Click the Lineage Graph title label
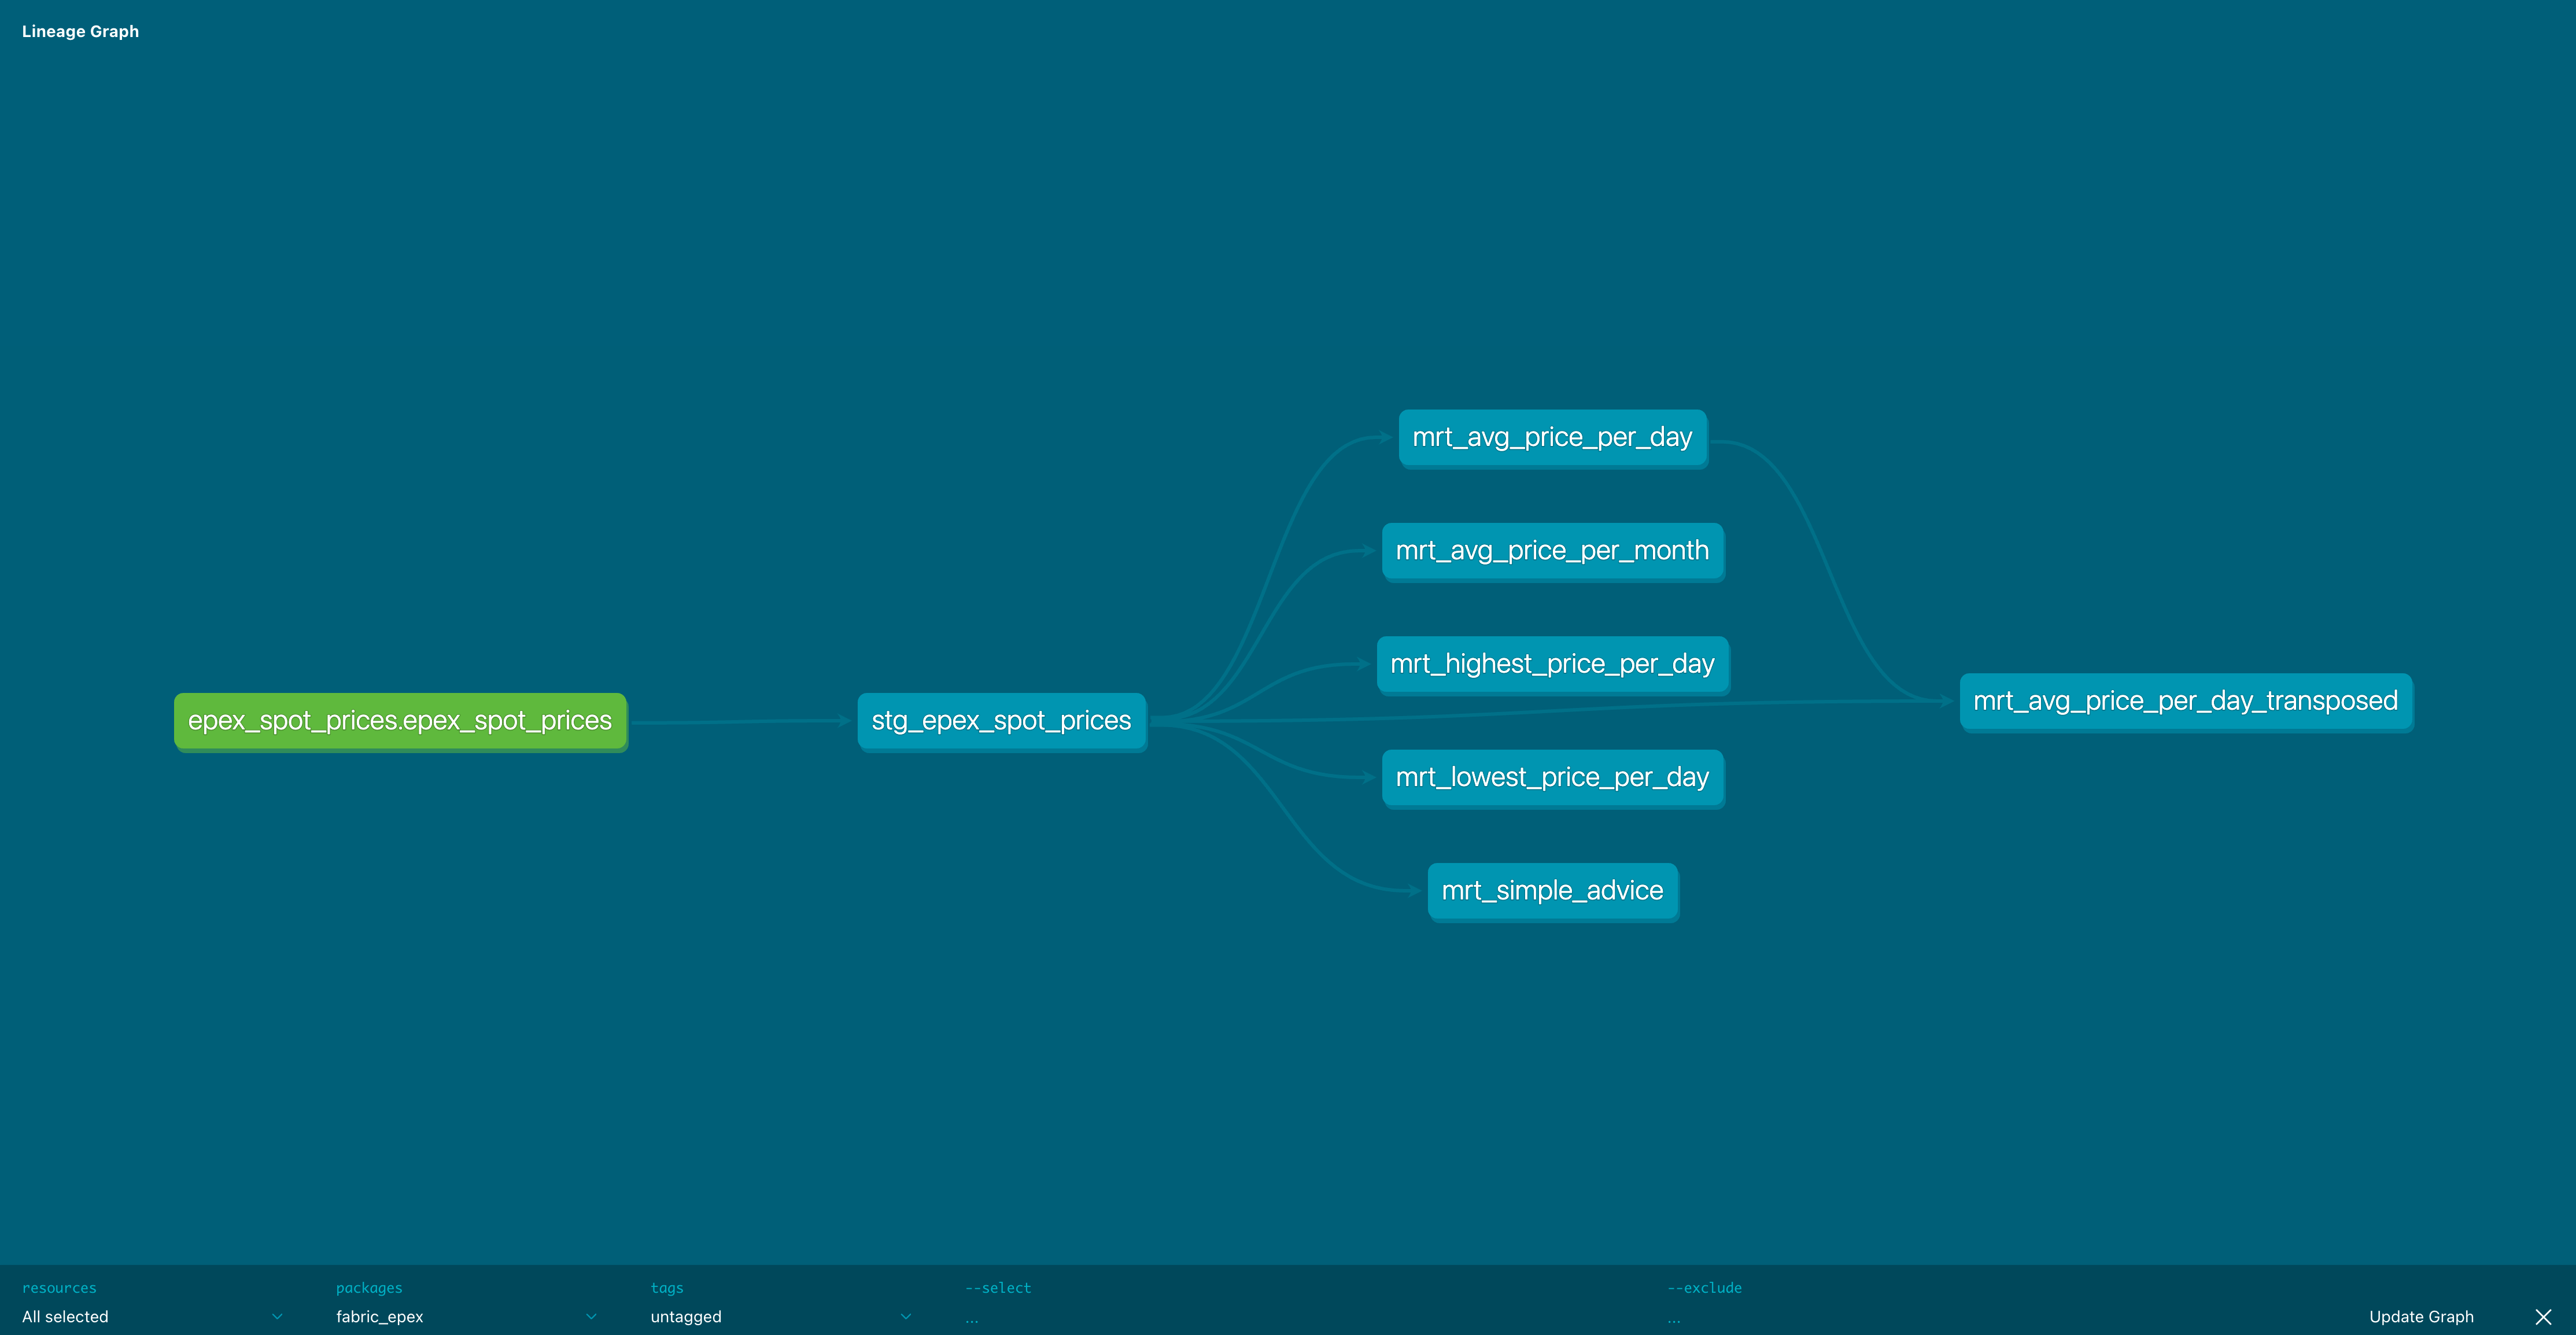The height and width of the screenshot is (1335, 2576). 80,31
